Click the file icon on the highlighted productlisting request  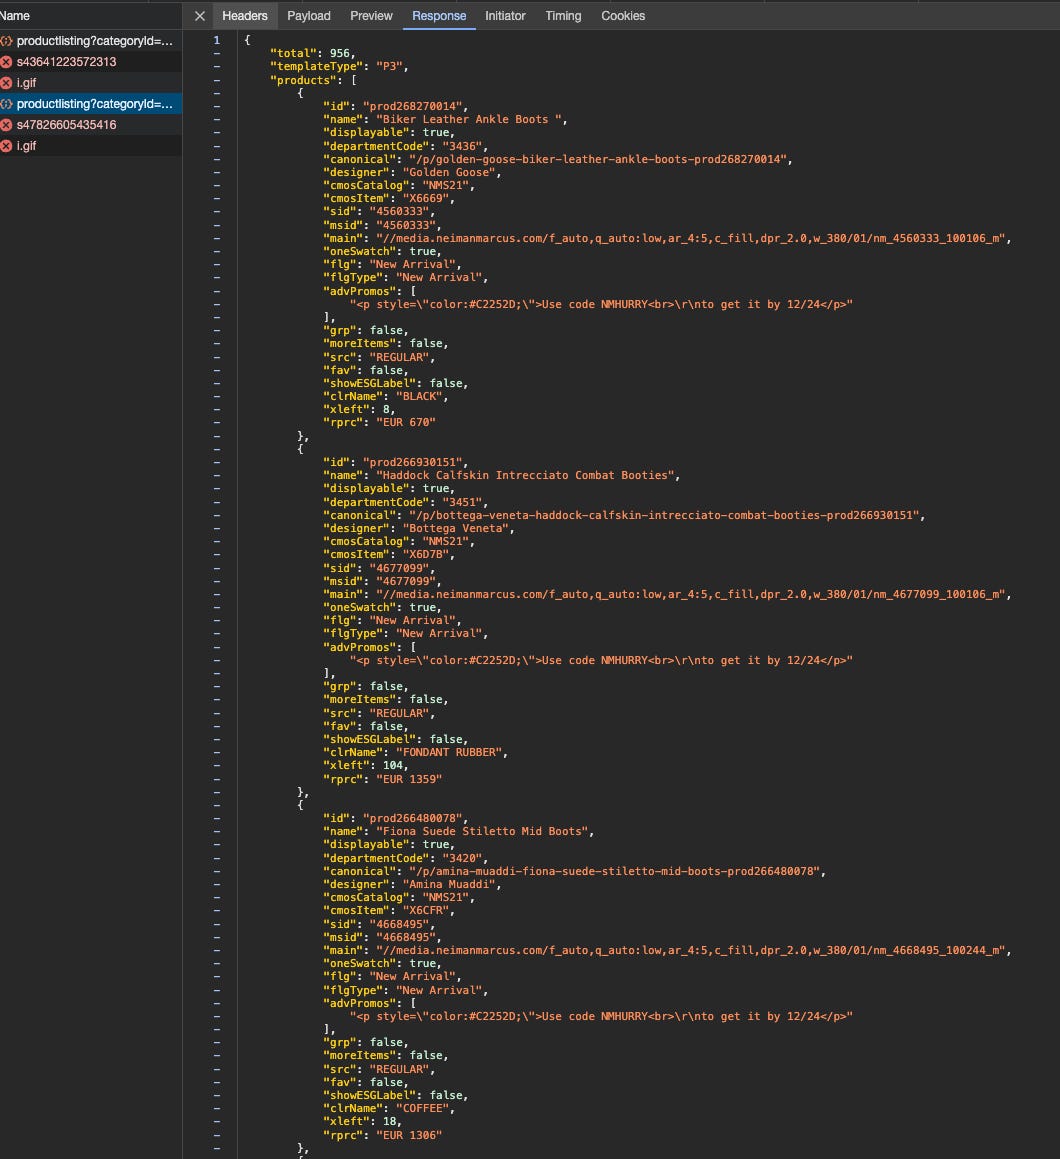pos(9,103)
